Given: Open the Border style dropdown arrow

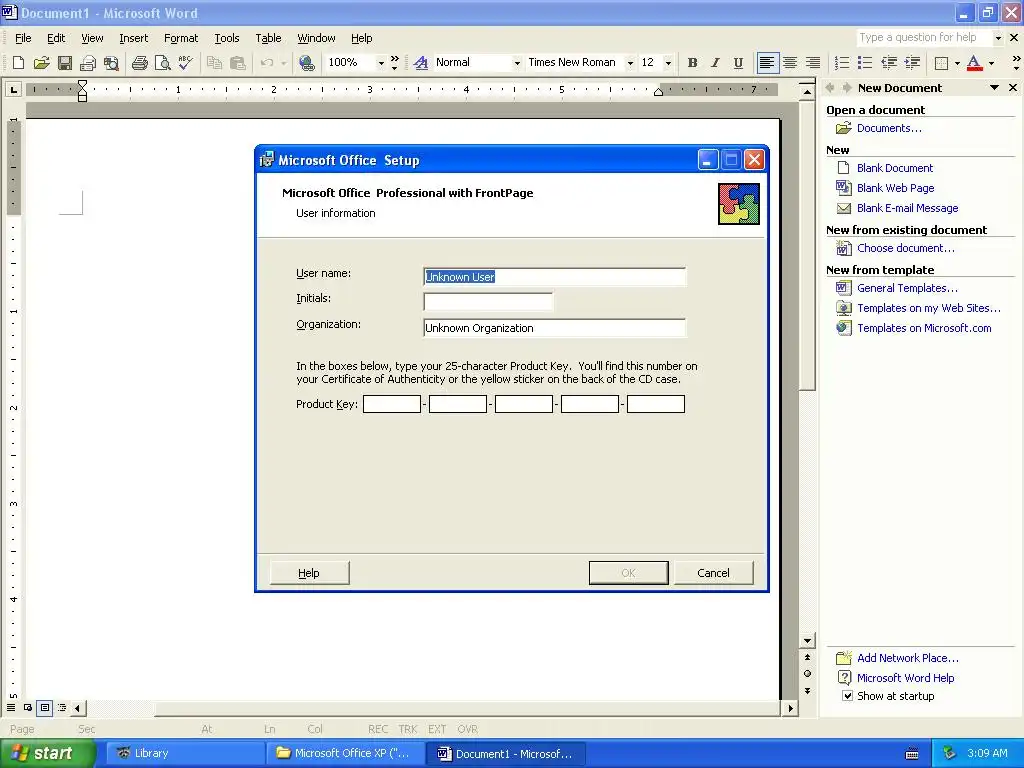Looking at the screenshot, I should pos(957,63).
